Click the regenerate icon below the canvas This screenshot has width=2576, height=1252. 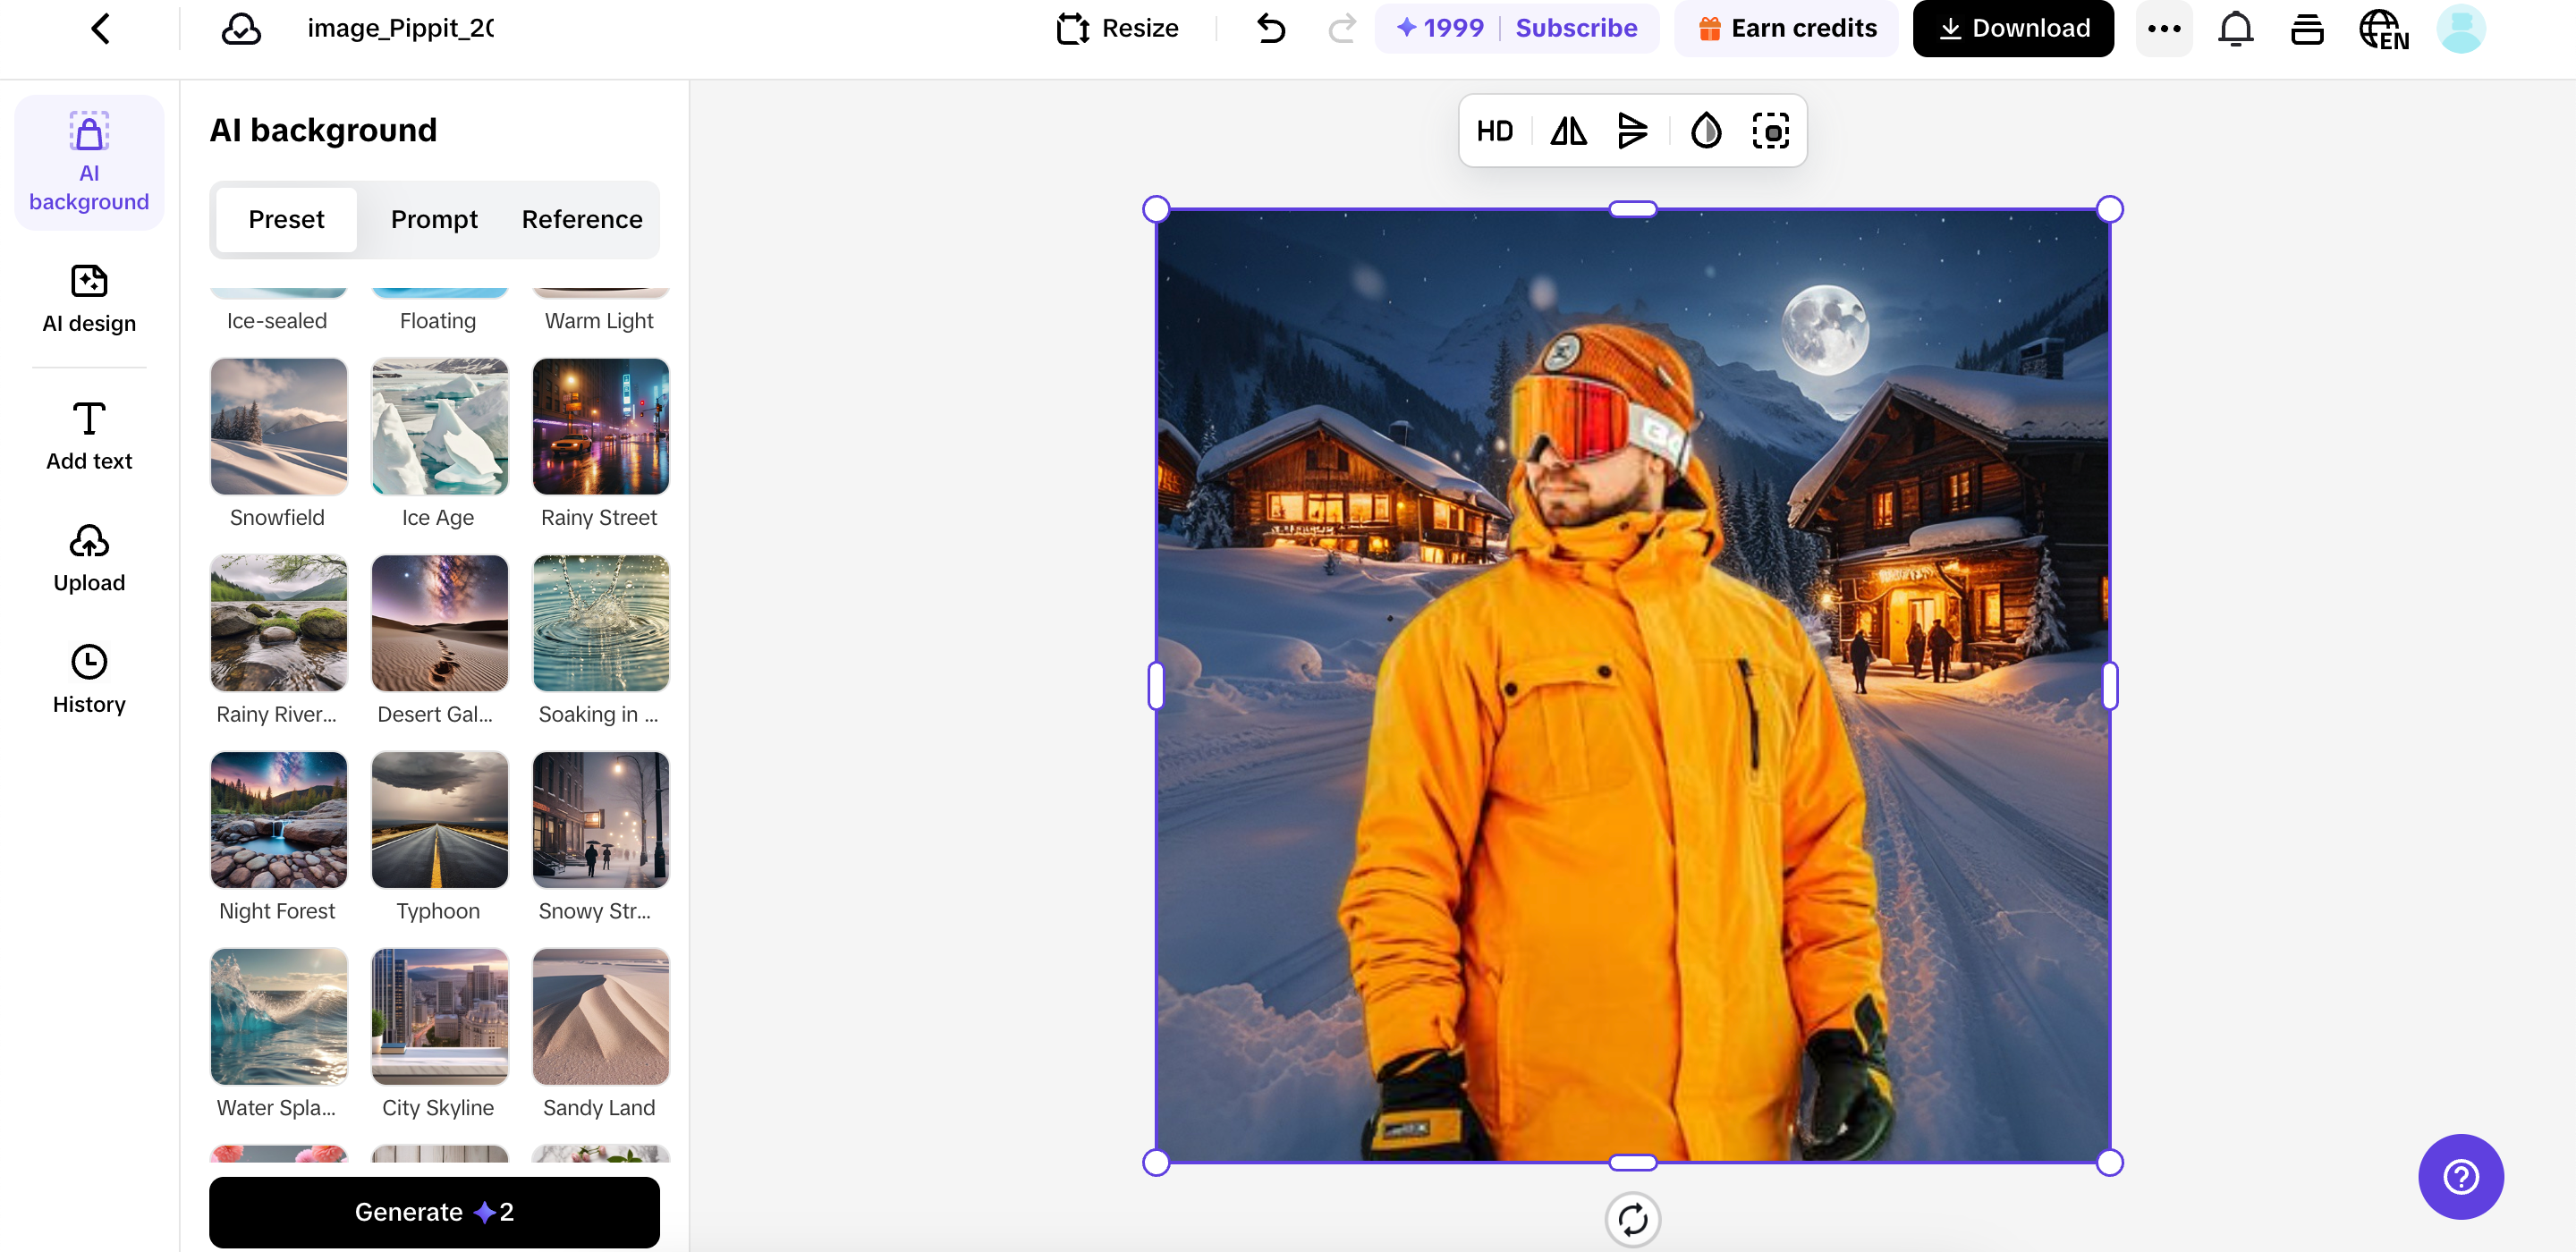pos(1633,1220)
